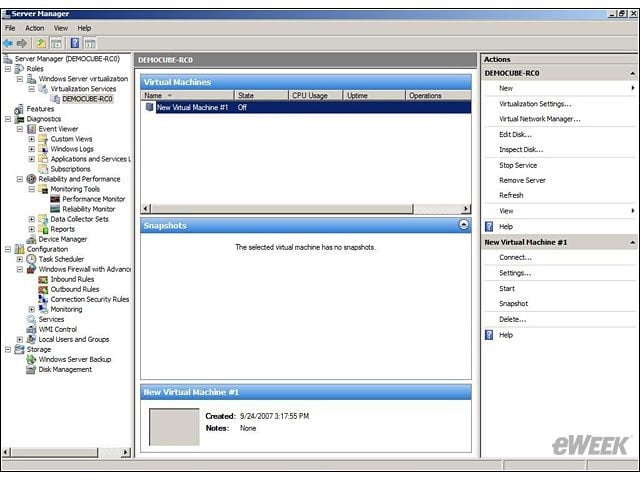The height and width of the screenshot is (480, 640).
Task: Click the blue Help toolbar icon
Action: [x=75, y=43]
